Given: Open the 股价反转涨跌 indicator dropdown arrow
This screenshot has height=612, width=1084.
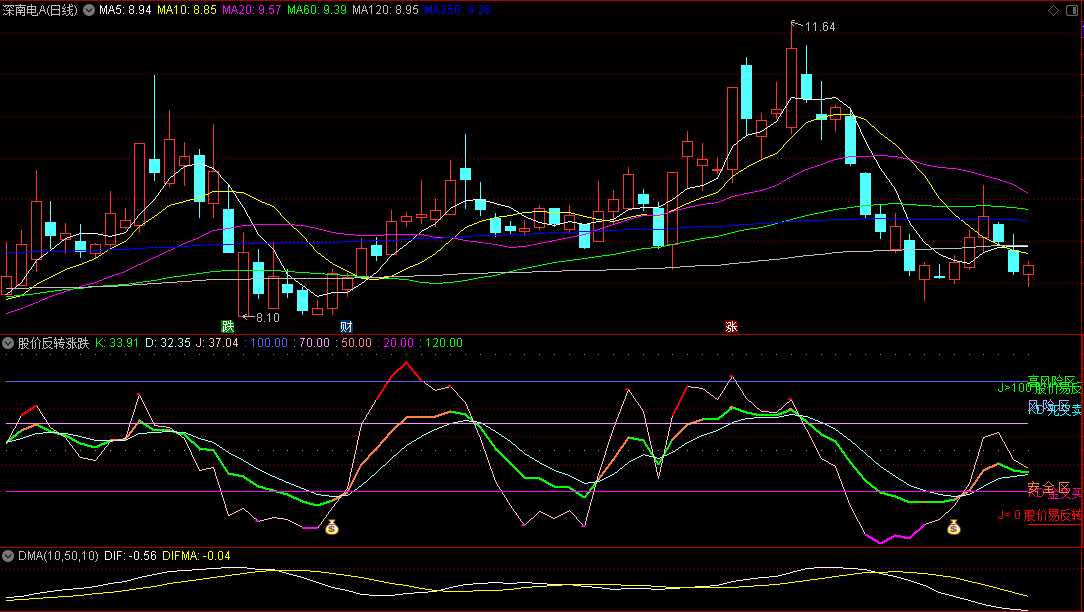Looking at the screenshot, I should [8, 343].
